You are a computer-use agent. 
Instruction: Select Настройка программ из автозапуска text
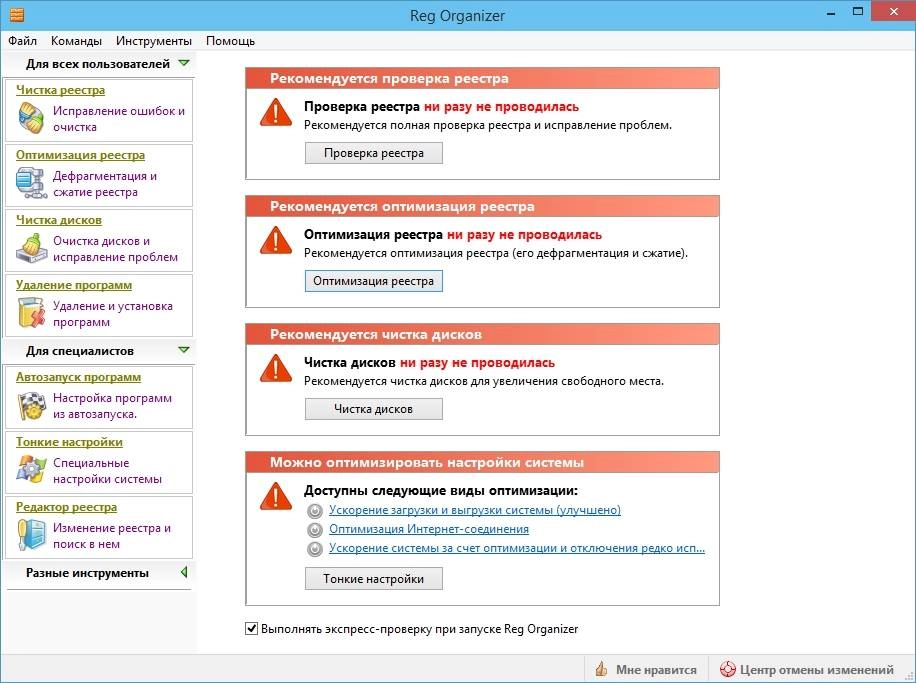[112, 405]
